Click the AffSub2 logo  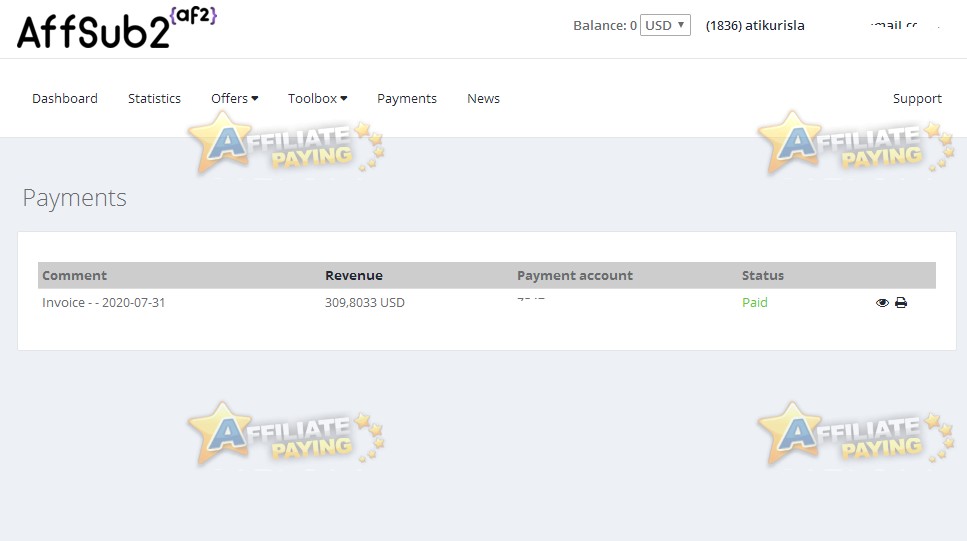pyautogui.click(x=117, y=28)
